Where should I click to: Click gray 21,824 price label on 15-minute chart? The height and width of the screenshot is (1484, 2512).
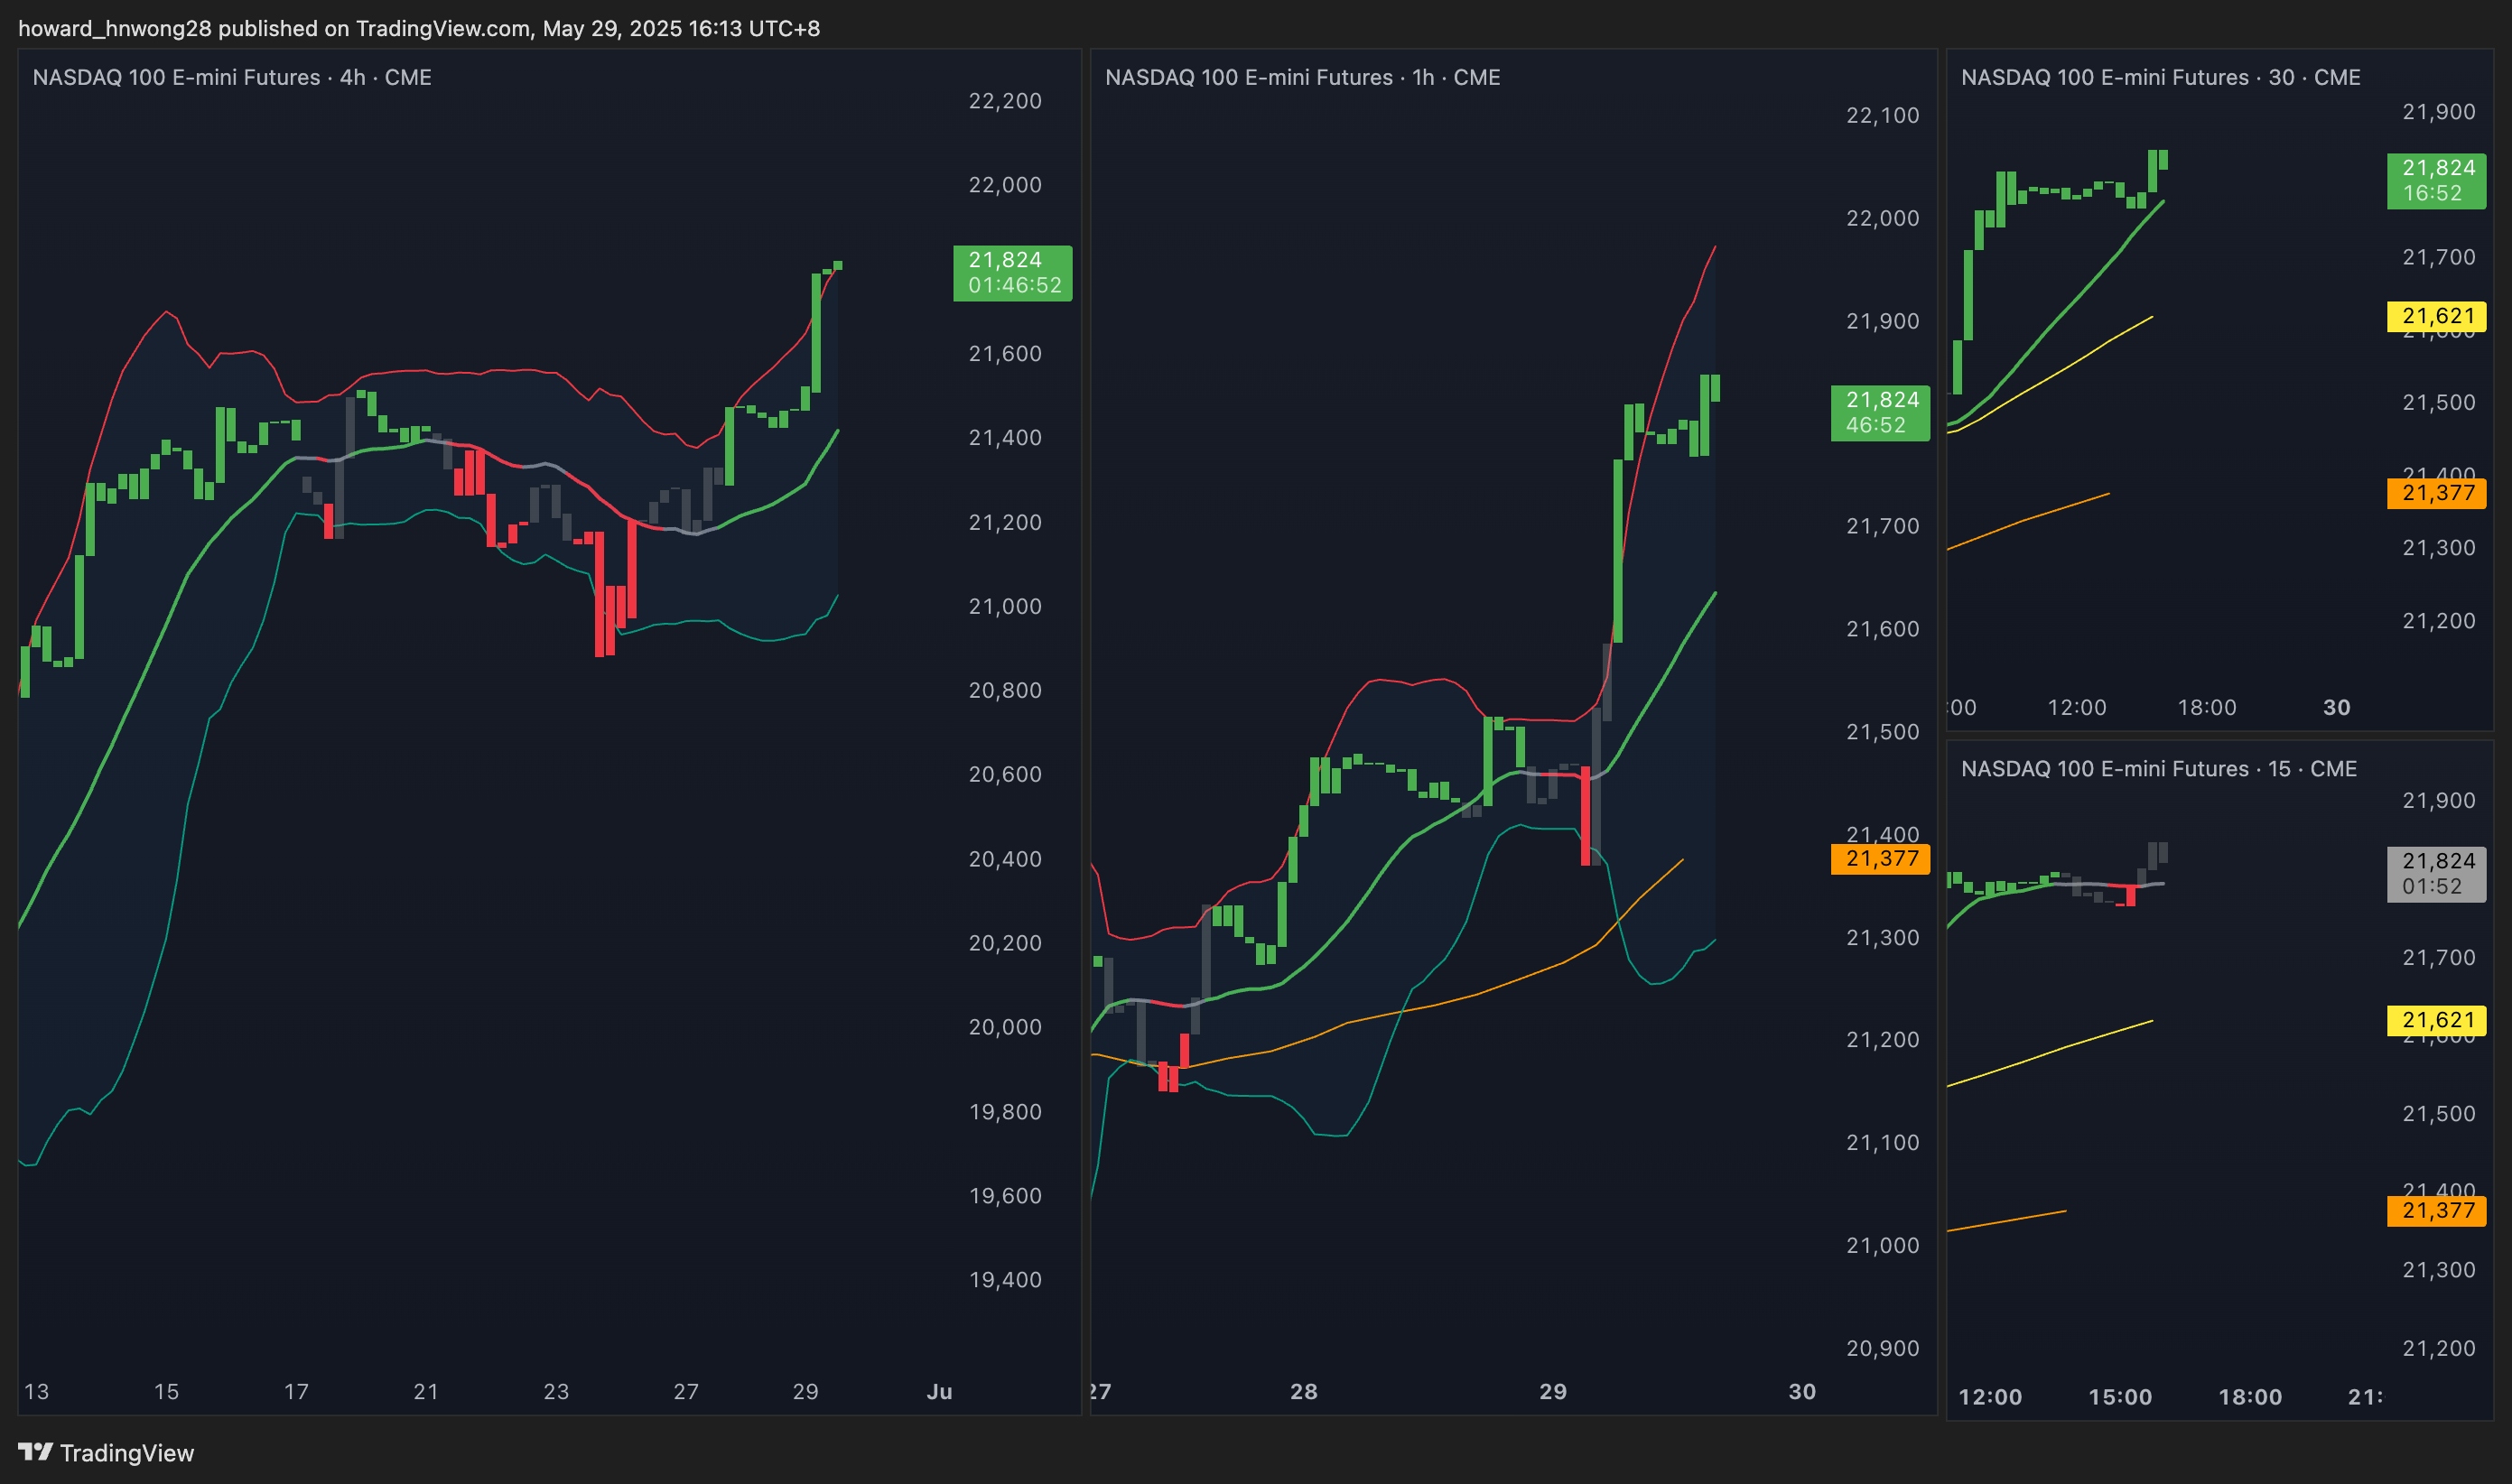[2436, 873]
